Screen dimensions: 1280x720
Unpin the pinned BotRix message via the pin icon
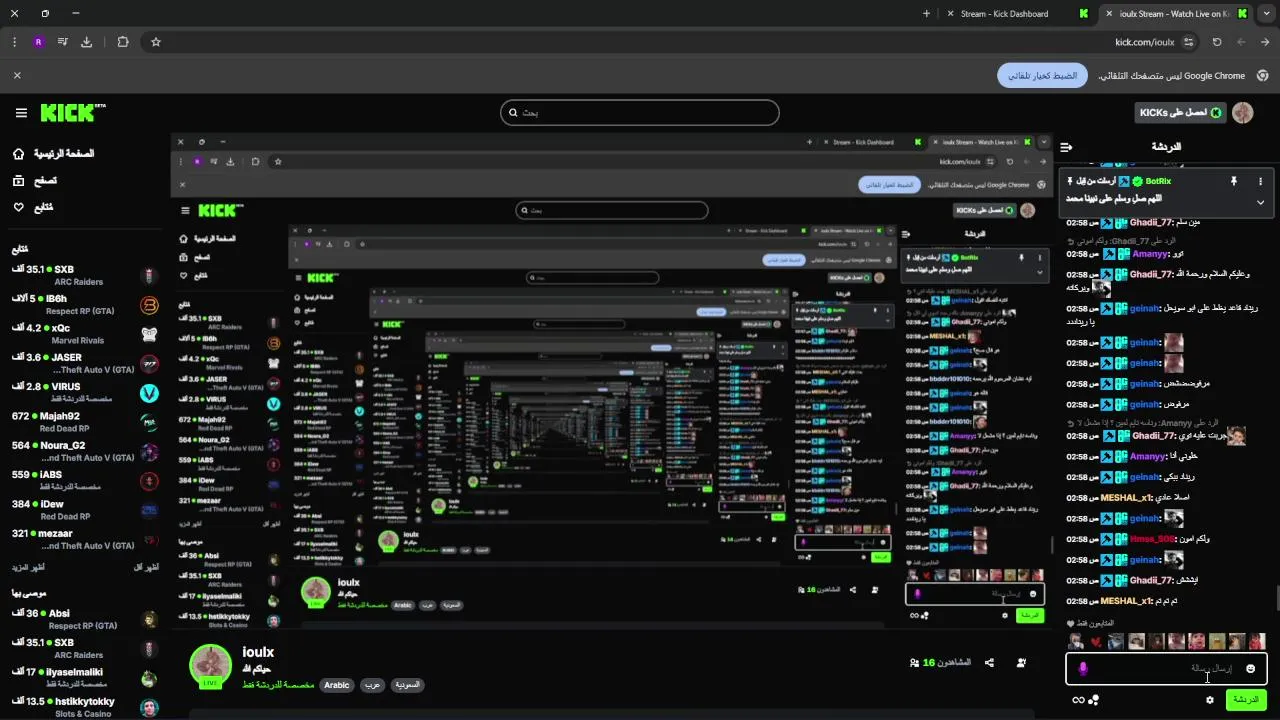click(x=1233, y=181)
